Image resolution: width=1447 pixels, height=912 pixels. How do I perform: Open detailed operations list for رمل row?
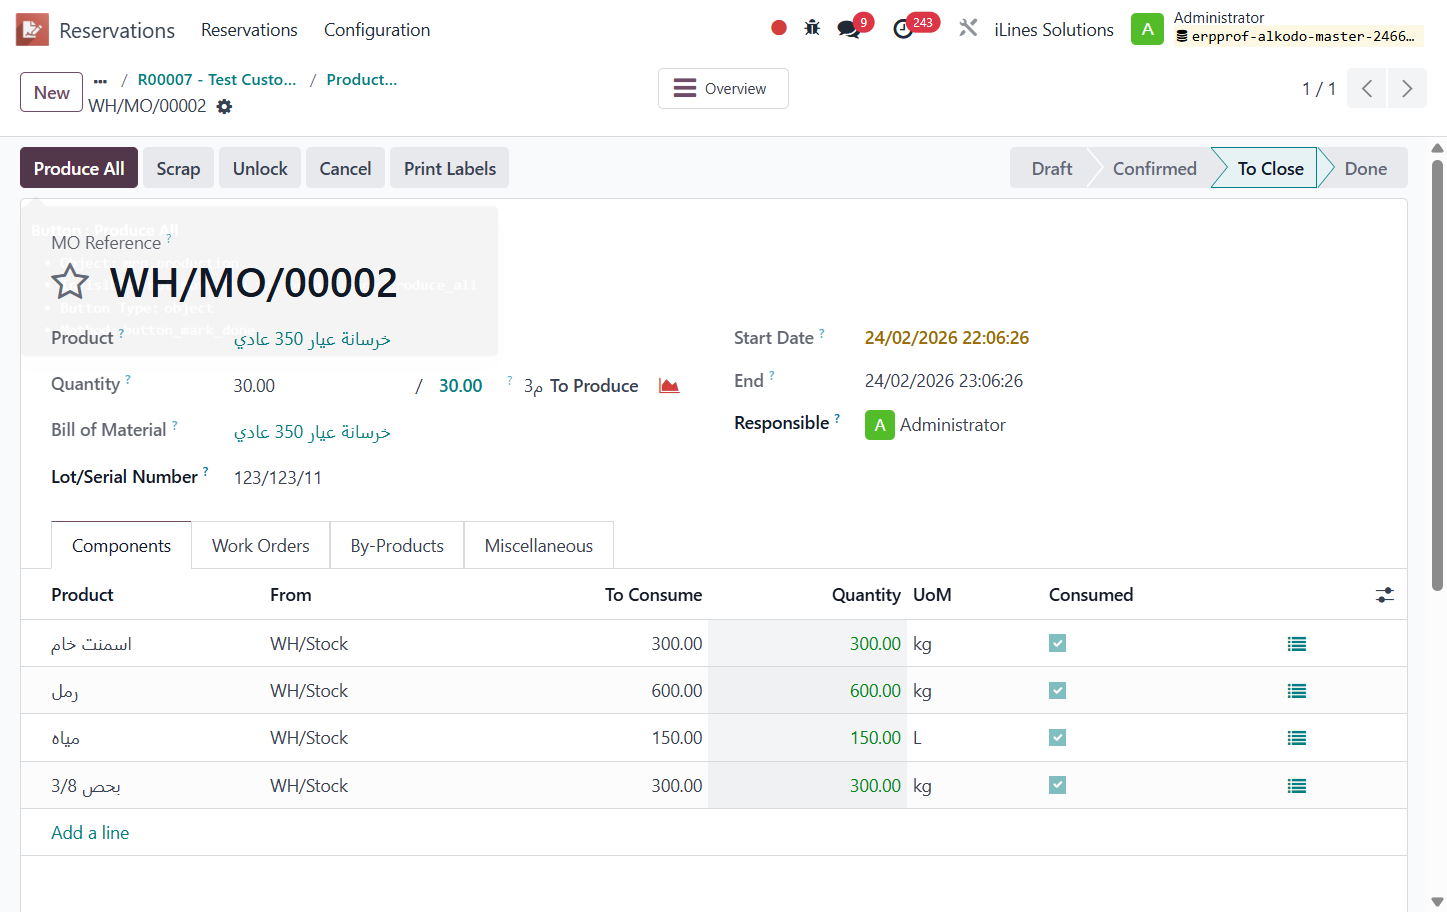coord(1297,691)
